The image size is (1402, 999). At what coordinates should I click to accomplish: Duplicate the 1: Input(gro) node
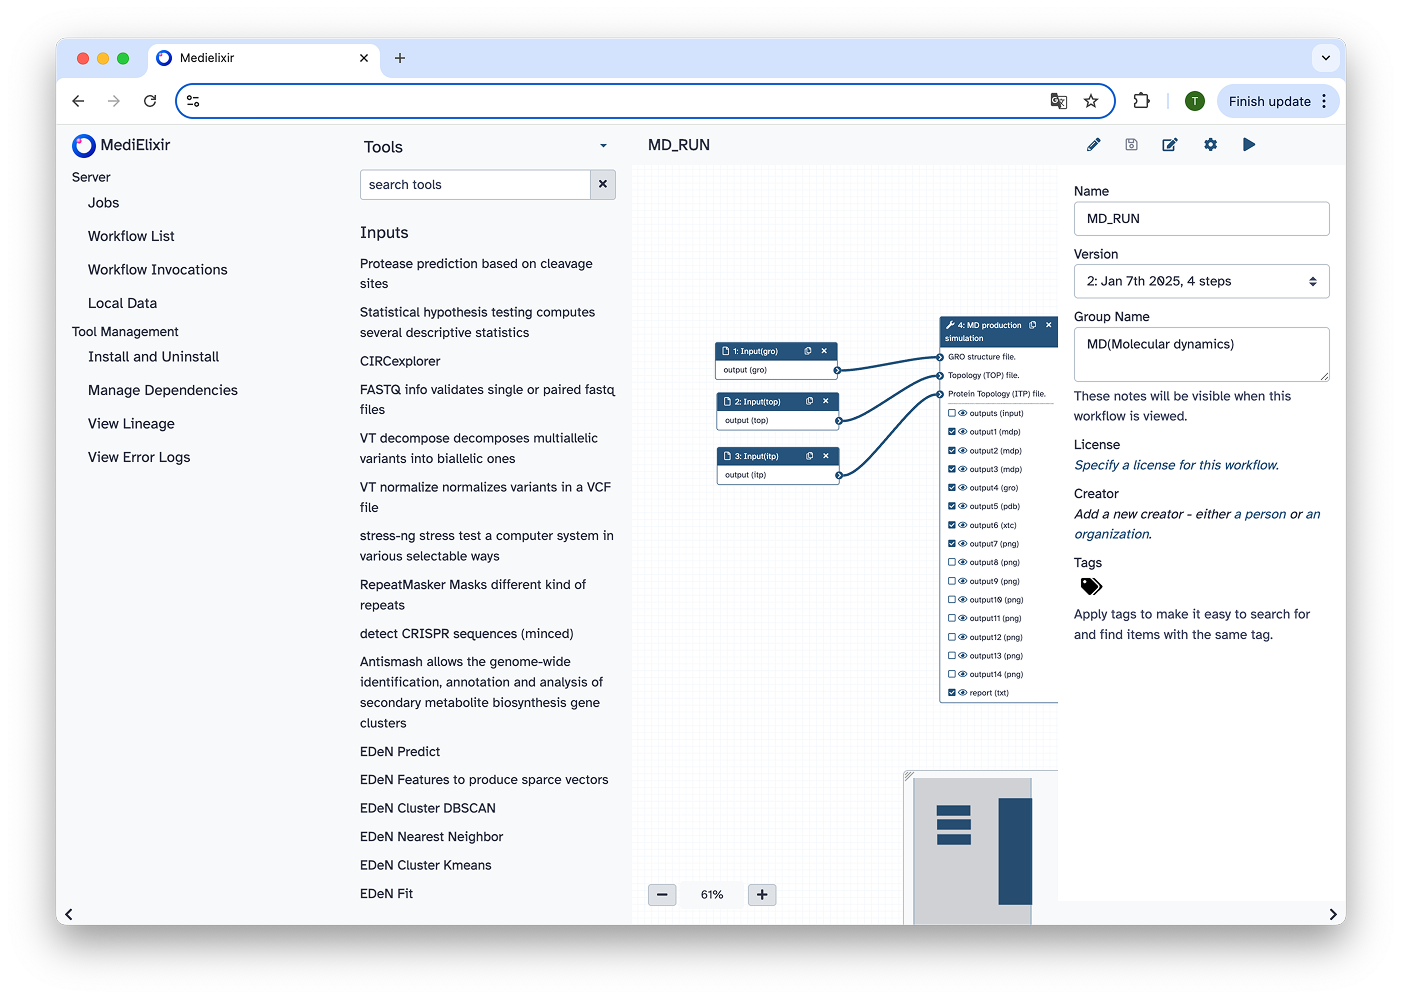pos(808,351)
